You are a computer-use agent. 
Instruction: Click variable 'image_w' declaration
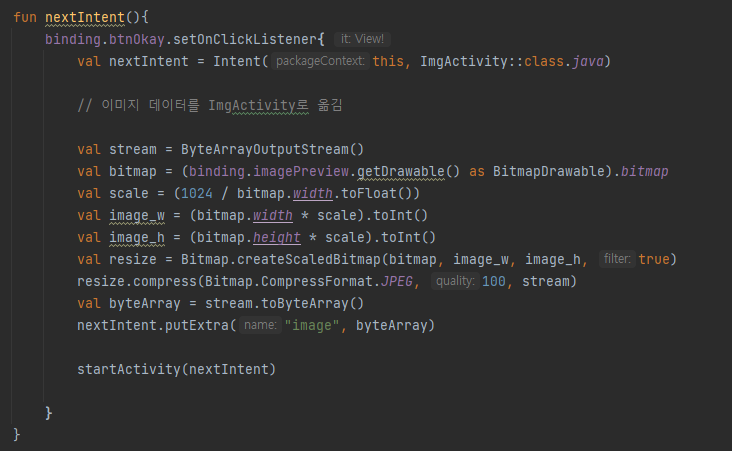pyautogui.click(x=137, y=215)
